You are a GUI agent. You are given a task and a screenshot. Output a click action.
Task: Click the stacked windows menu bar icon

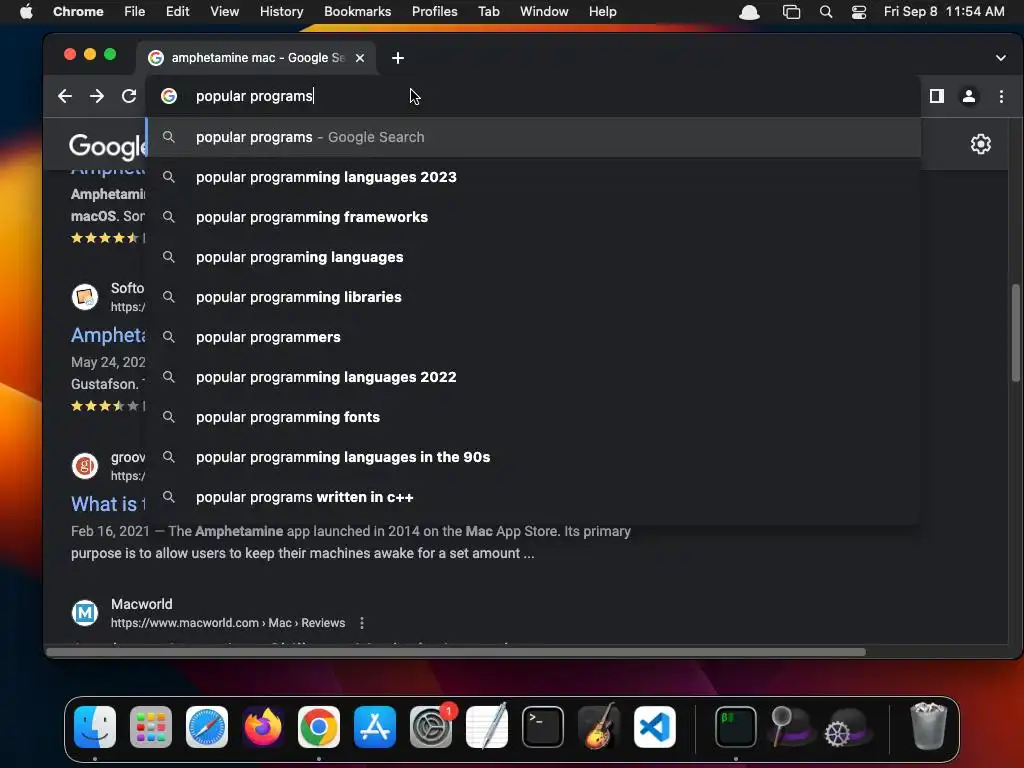[x=791, y=12]
